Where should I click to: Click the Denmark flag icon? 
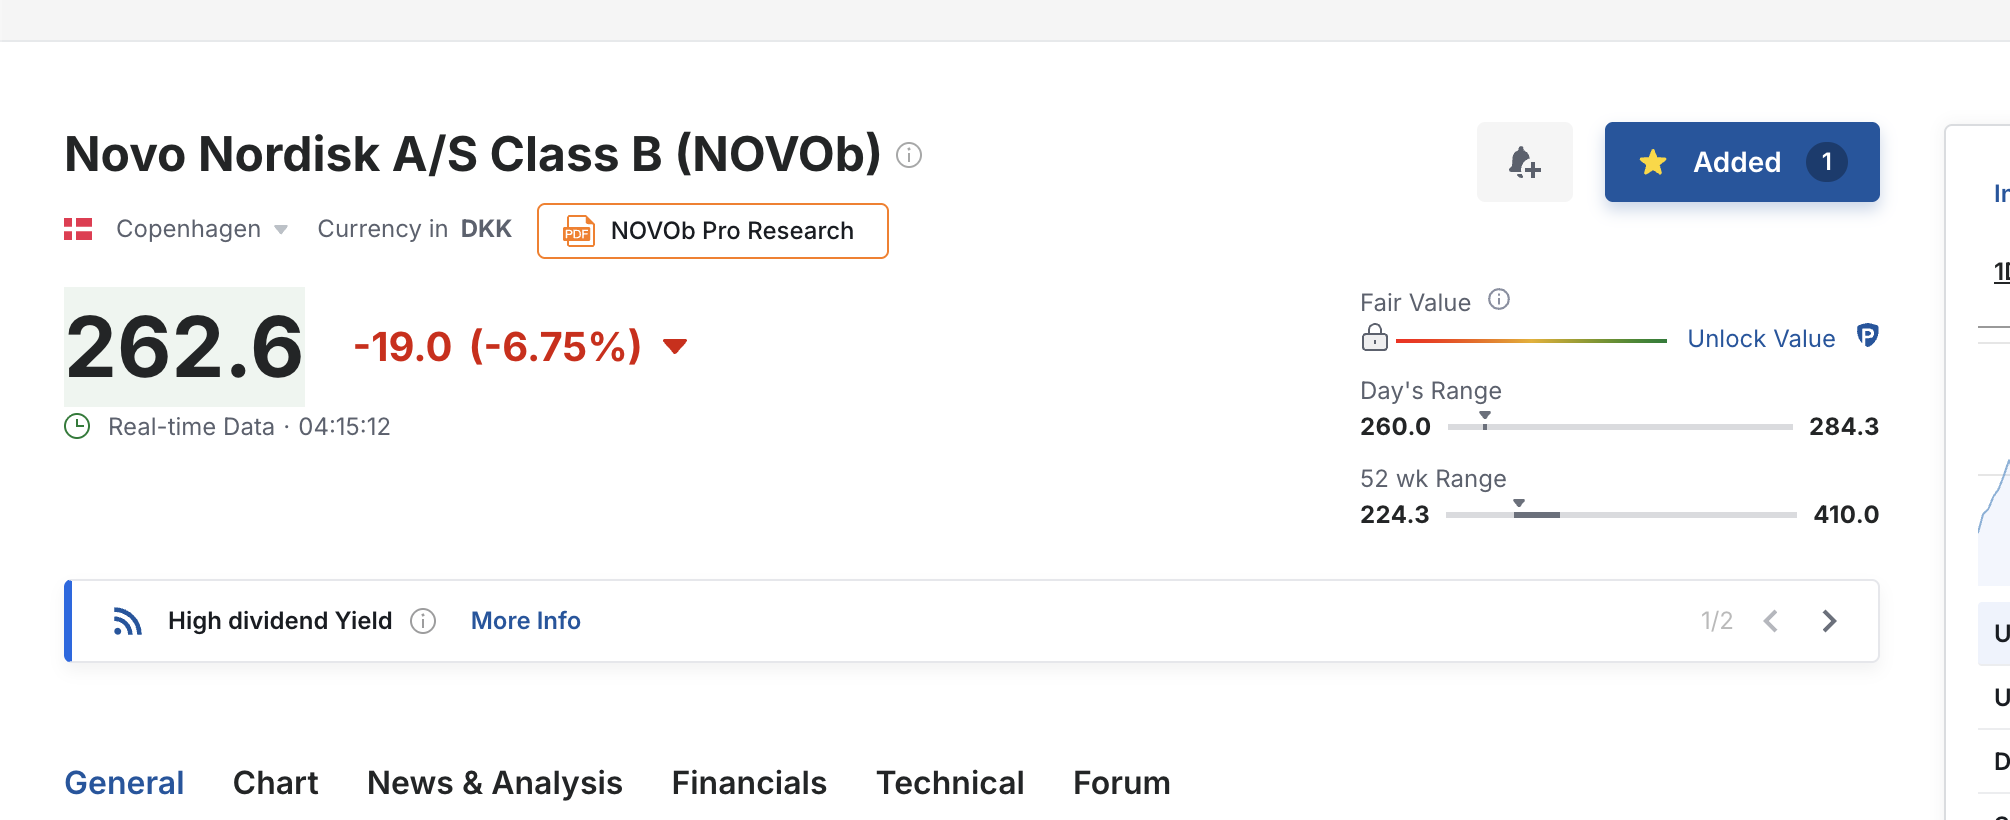pyautogui.click(x=78, y=229)
